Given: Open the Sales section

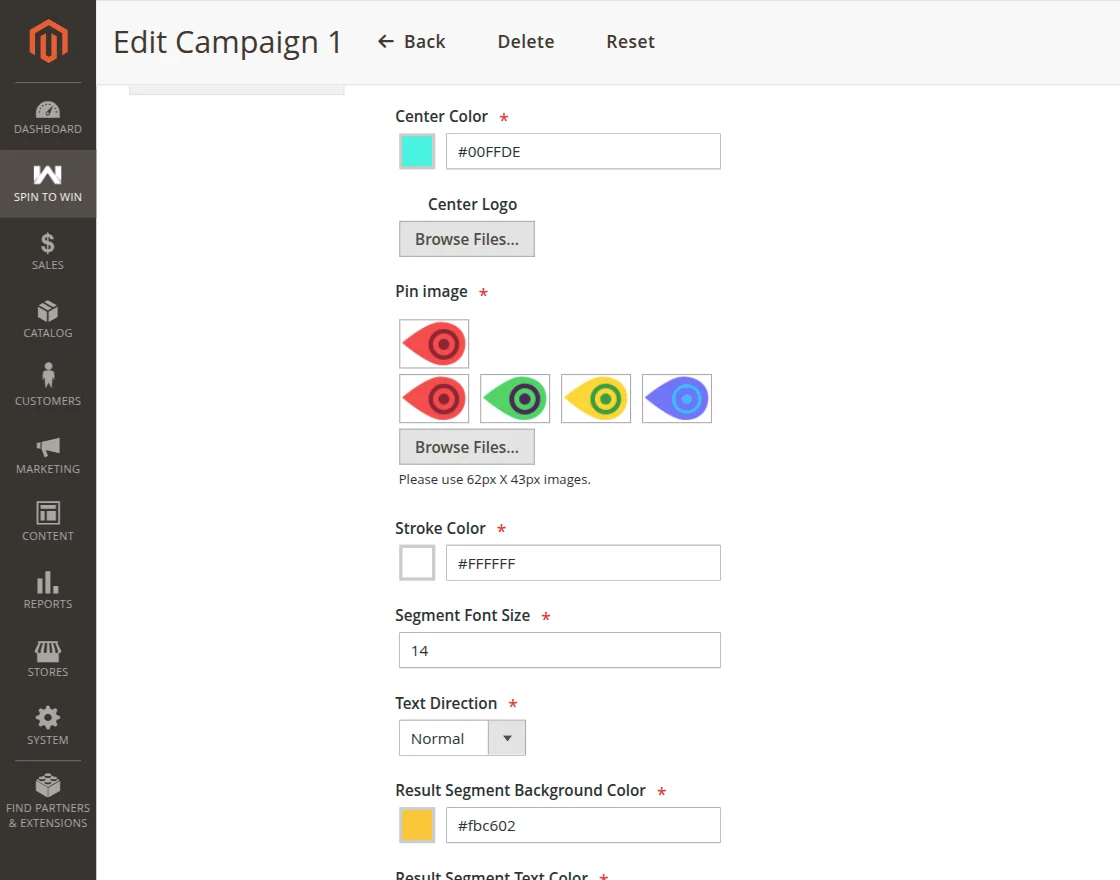Looking at the screenshot, I should pyautogui.click(x=47, y=250).
